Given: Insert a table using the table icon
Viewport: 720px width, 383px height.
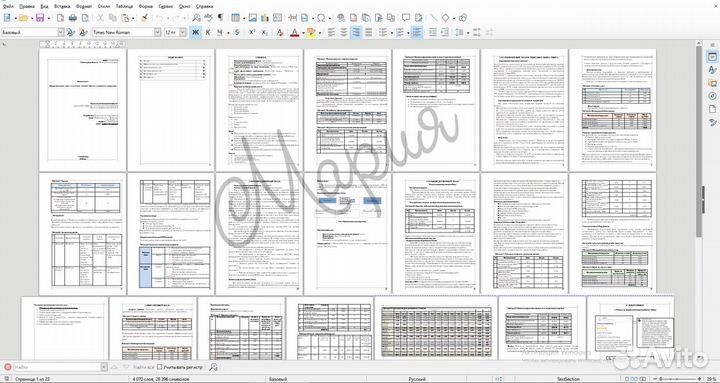Looking at the screenshot, I should [x=236, y=18].
